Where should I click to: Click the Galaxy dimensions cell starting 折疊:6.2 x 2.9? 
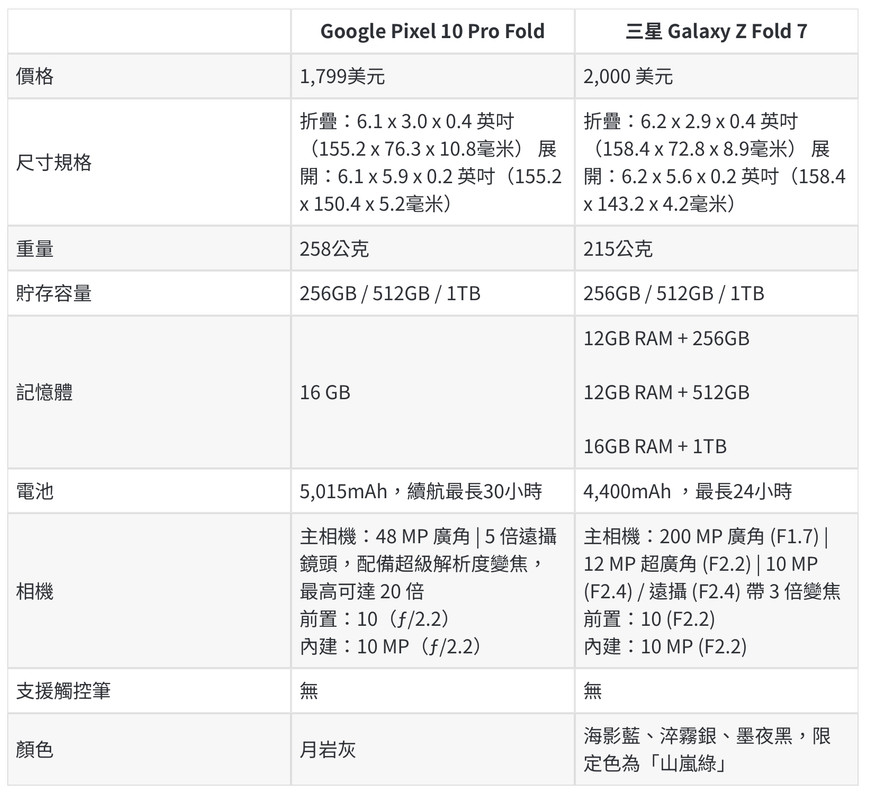click(x=714, y=162)
